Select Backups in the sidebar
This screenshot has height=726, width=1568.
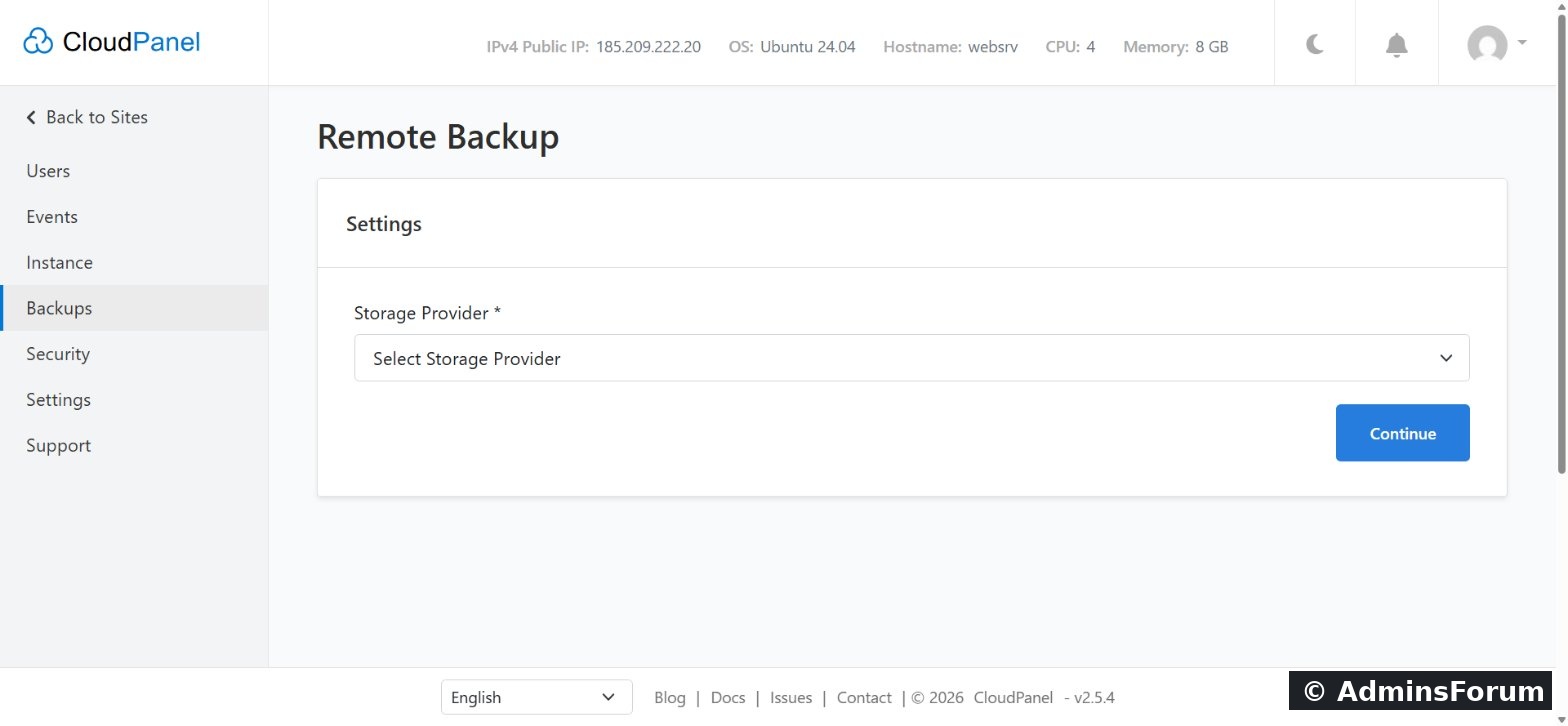pos(134,308)
